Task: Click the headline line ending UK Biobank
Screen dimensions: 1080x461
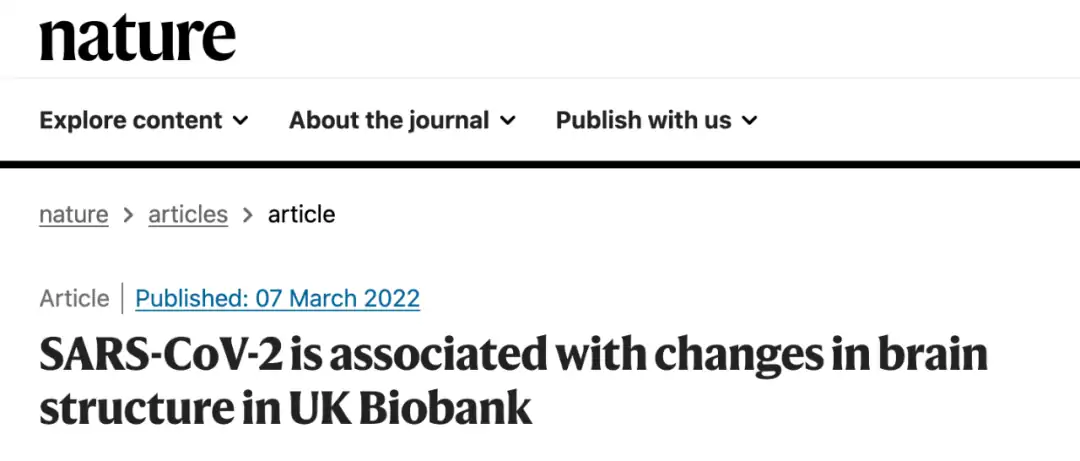Action: (286, 409)
